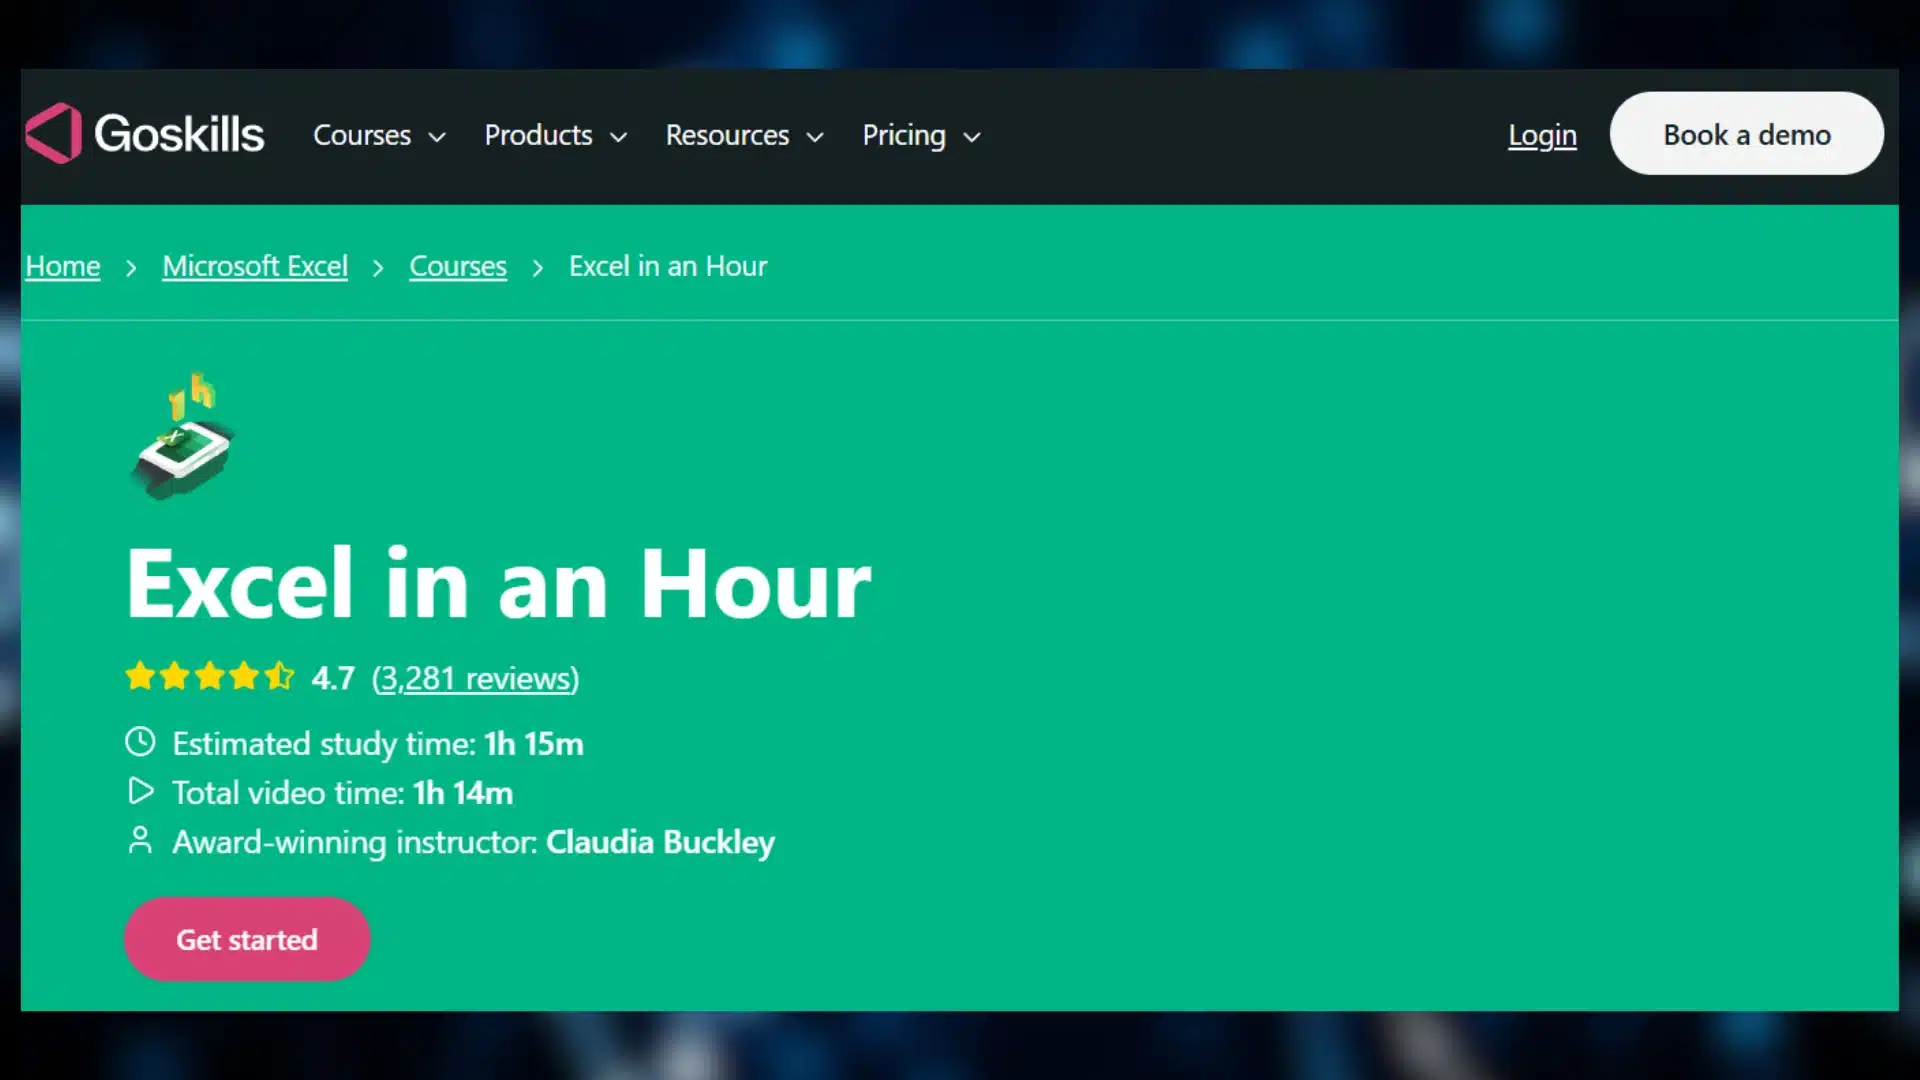Expand the Resources chevron
Image resolution: width=1920 pixels, height=1080 pixels.
coord(815,137)
